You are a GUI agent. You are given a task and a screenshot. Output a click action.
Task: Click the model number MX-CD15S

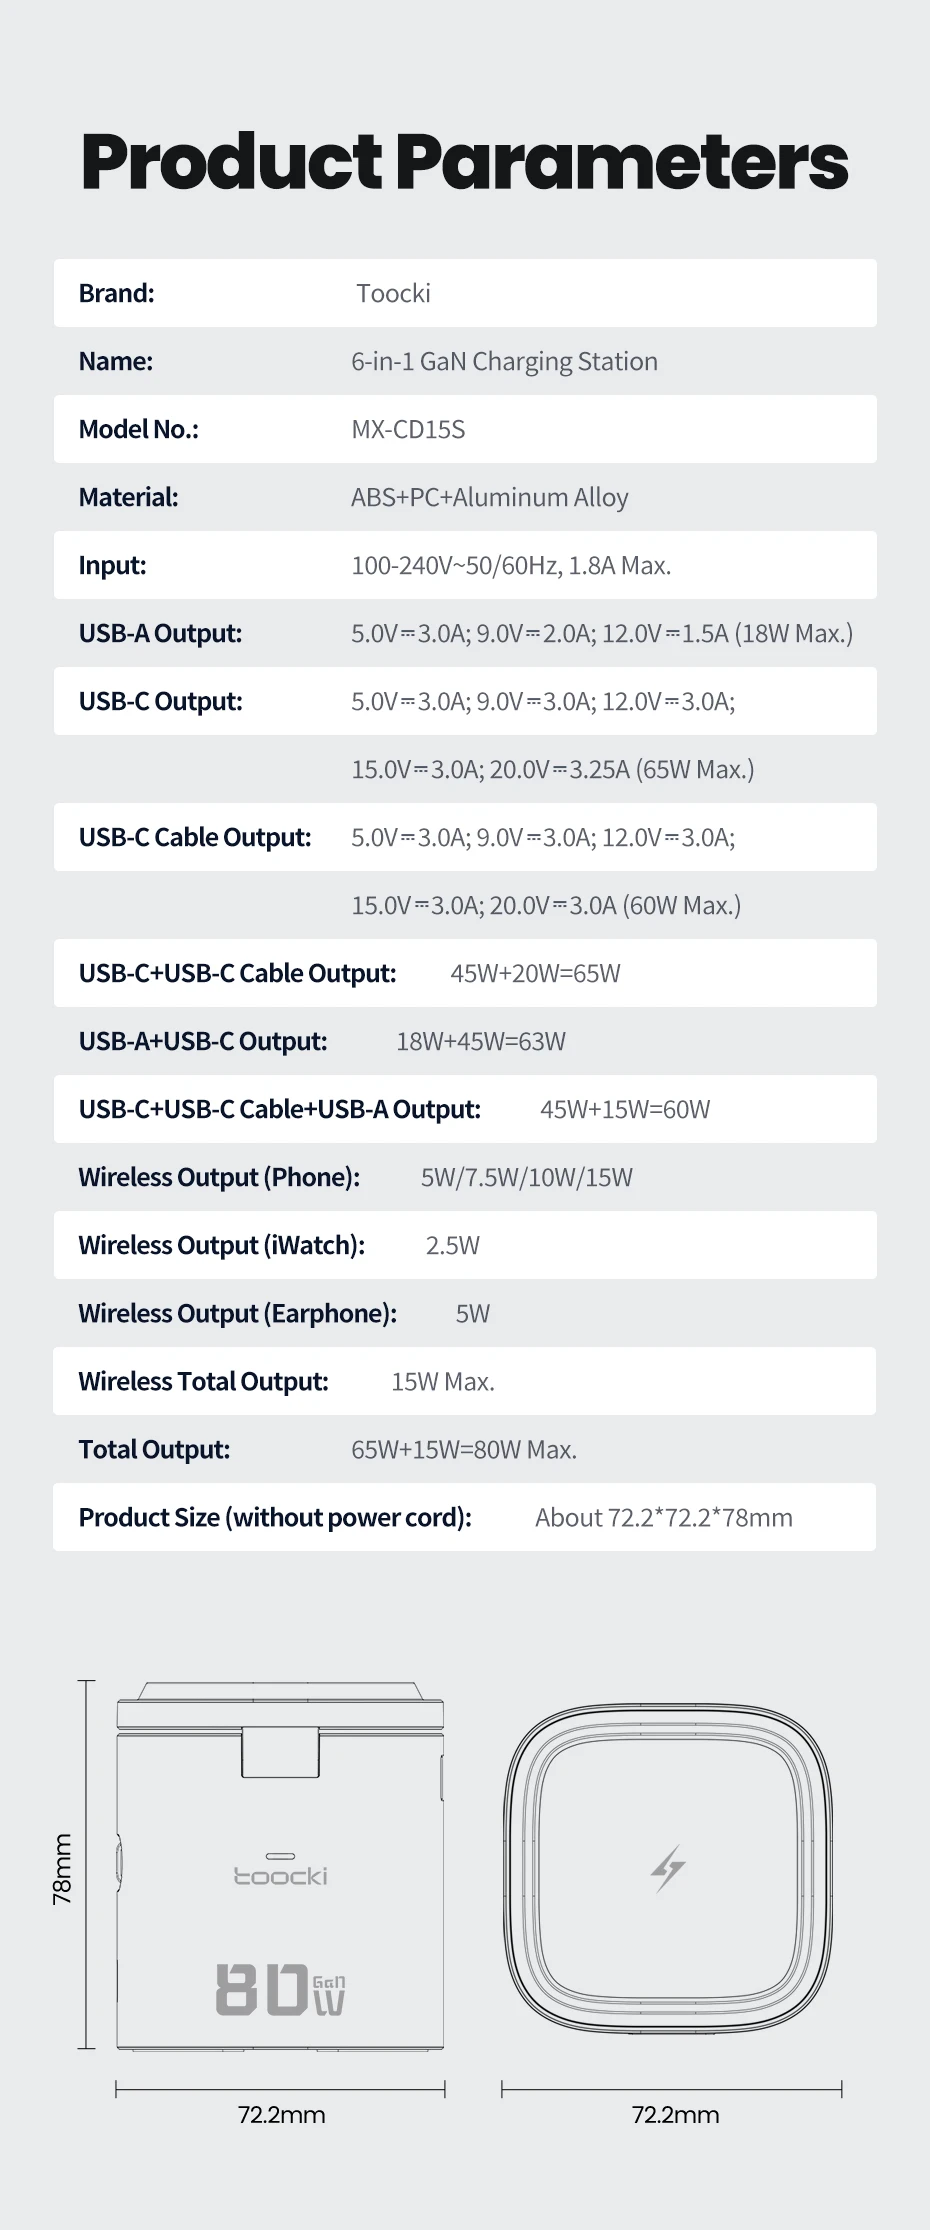point(408,429)
